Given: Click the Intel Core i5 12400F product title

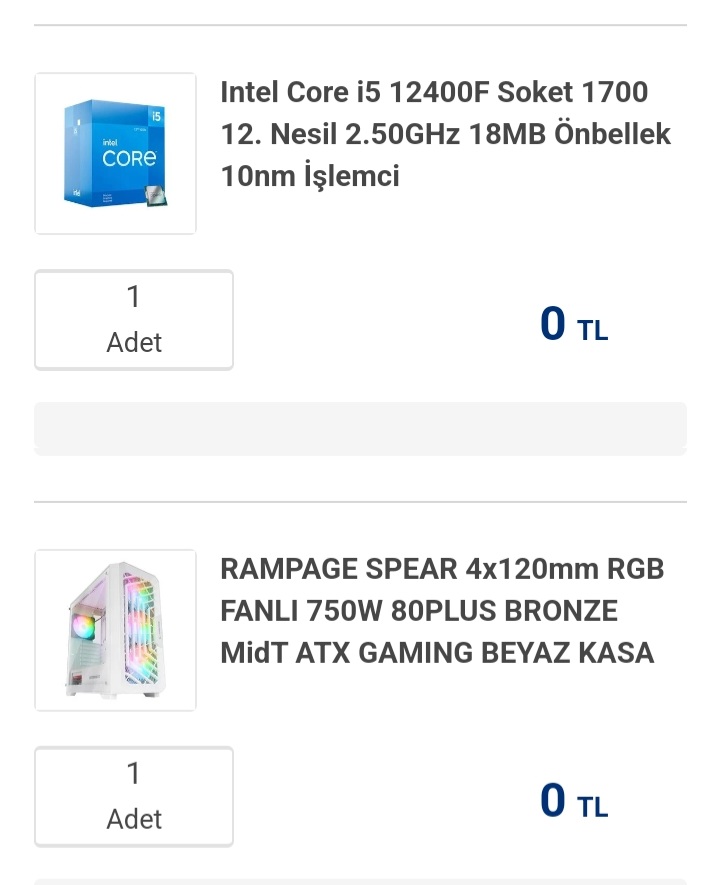Looking at the screenshot, I should click(445, 134).
